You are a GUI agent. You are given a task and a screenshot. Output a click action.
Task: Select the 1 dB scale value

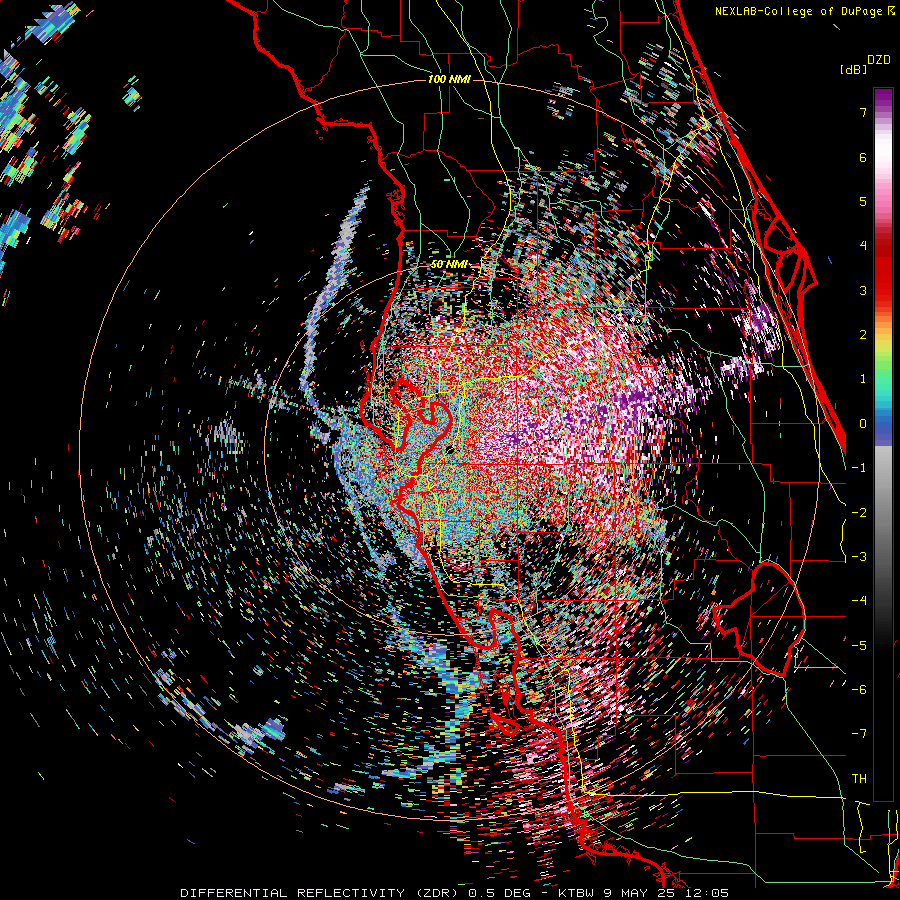[863, 379]
